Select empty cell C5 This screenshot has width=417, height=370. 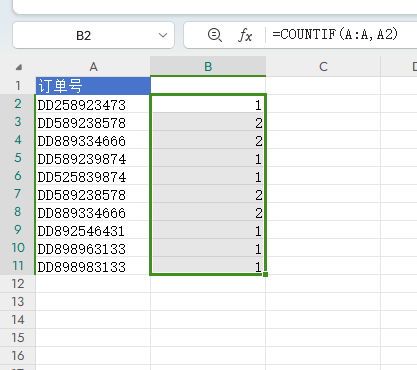323,158
